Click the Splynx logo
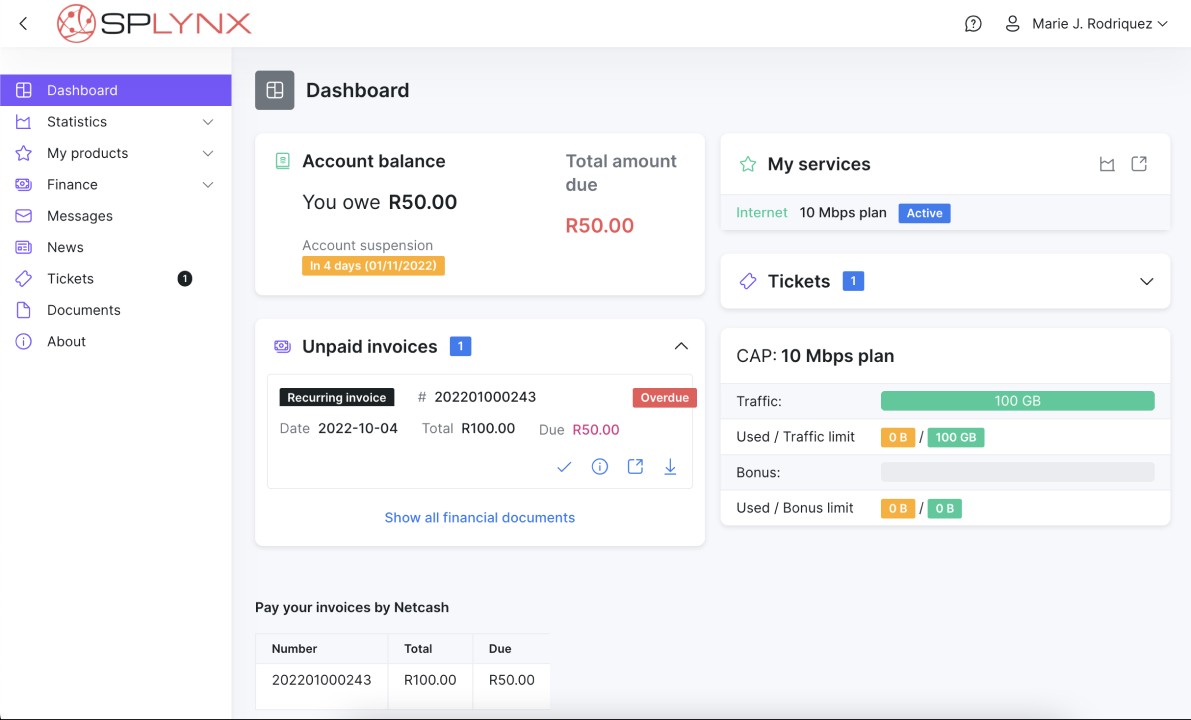The width and height of the screenshot is (1191, 720). click(154, 24)
